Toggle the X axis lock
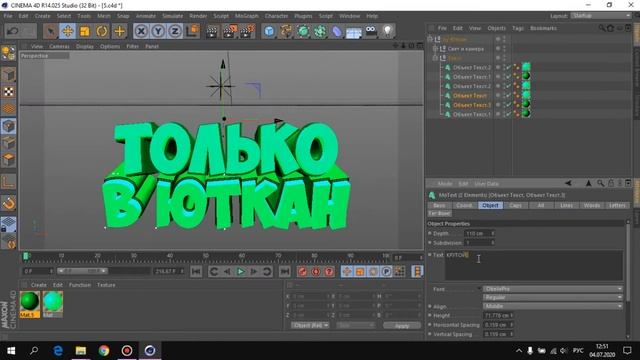Screen dimensions: 640x360 (141, 31)
